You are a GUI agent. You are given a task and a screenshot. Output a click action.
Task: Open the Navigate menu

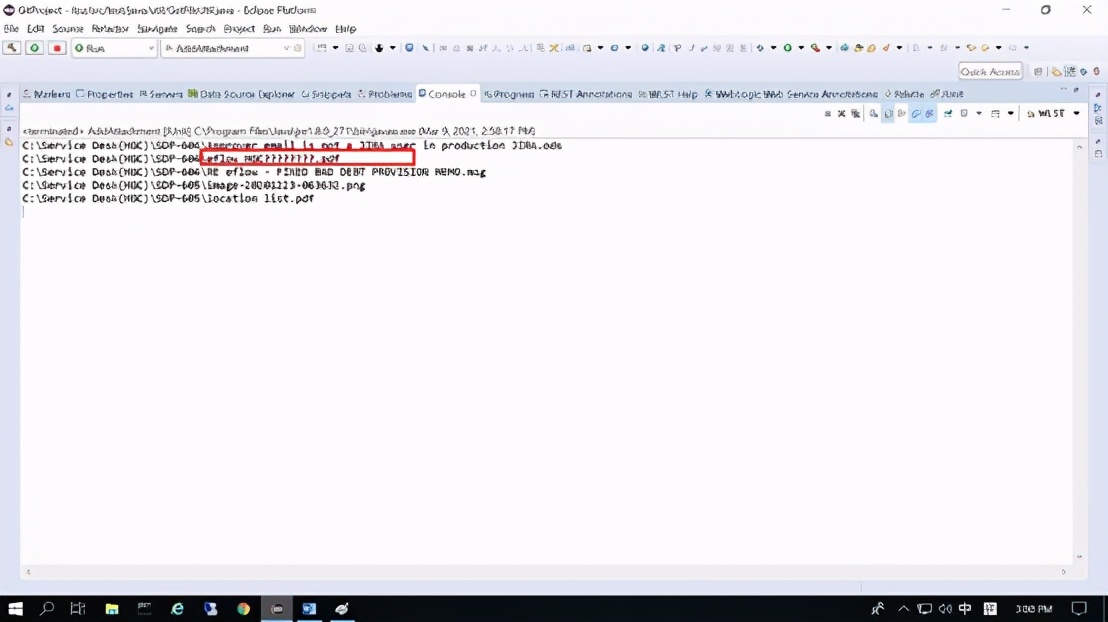(157, 29)
